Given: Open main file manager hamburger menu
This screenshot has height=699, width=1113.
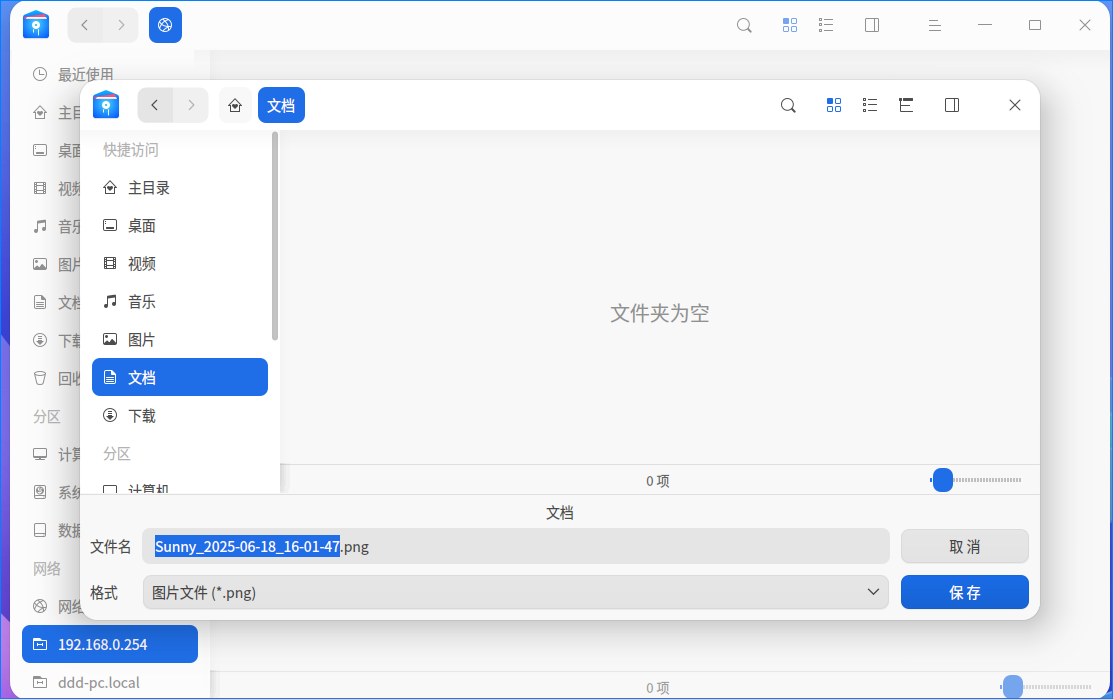Looking at the screenshot, I should tap(935, 26).
